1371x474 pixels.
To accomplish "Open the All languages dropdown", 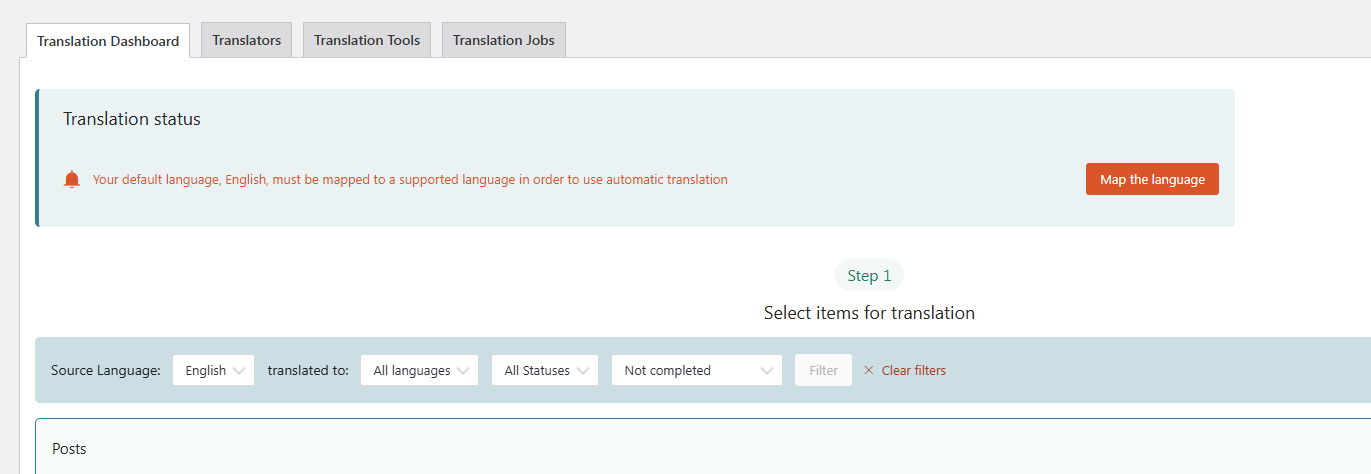I will tap(419, 370).
